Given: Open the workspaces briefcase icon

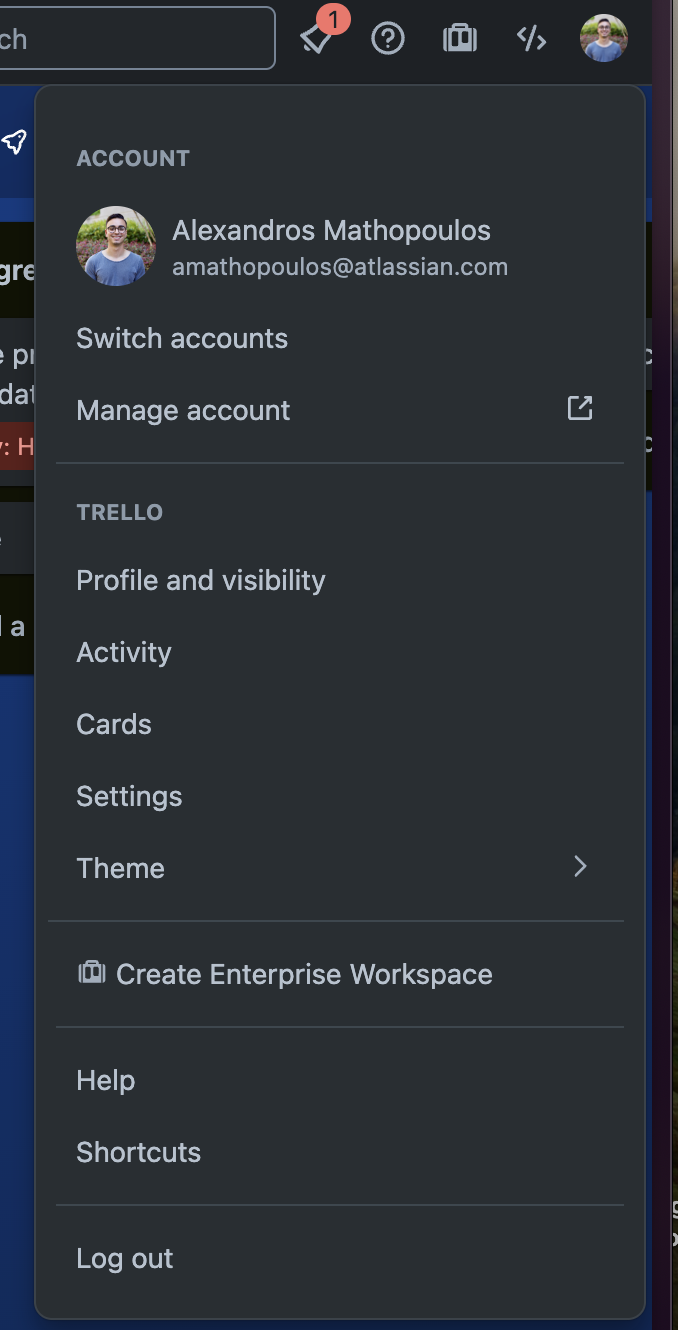Looking at the screenshot, I should click(459, 38).
